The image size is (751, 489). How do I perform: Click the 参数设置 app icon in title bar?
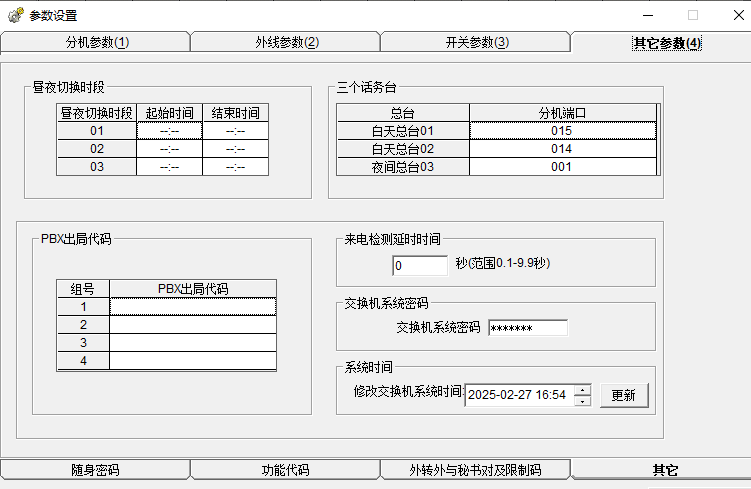point(15,15)
